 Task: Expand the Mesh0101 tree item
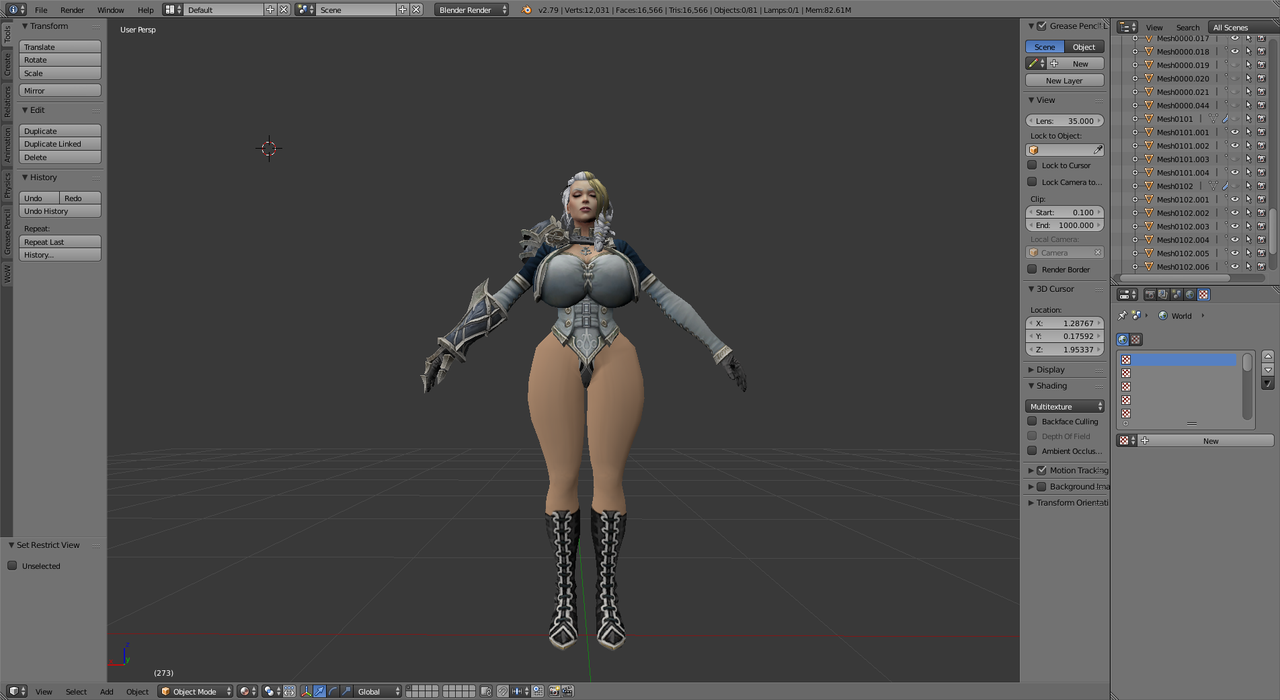point(1136,118)
